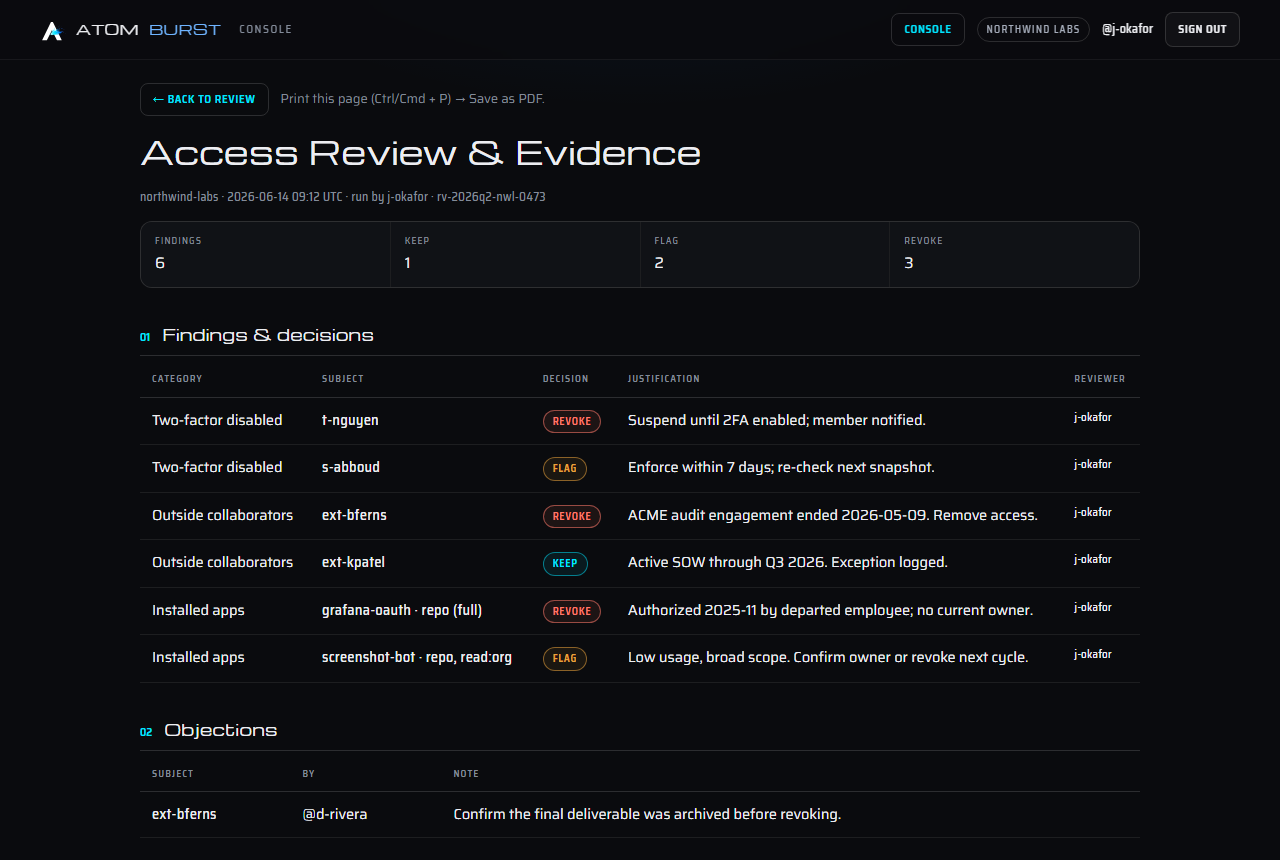Click the justification 'Suspend until 2FA enabled' text
1280x860 pixels.
click(x=777, y=420)
